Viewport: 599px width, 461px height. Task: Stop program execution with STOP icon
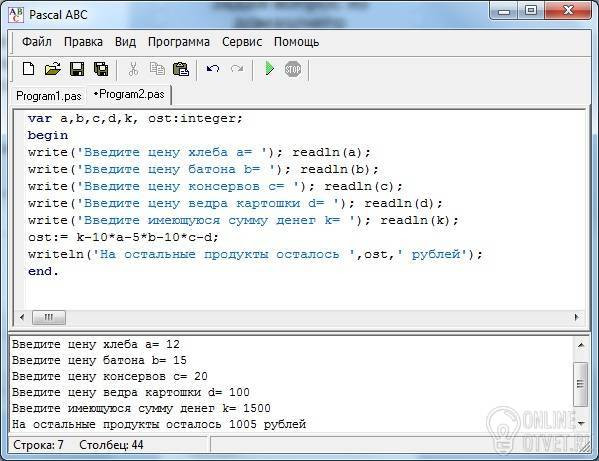(293, 69)
